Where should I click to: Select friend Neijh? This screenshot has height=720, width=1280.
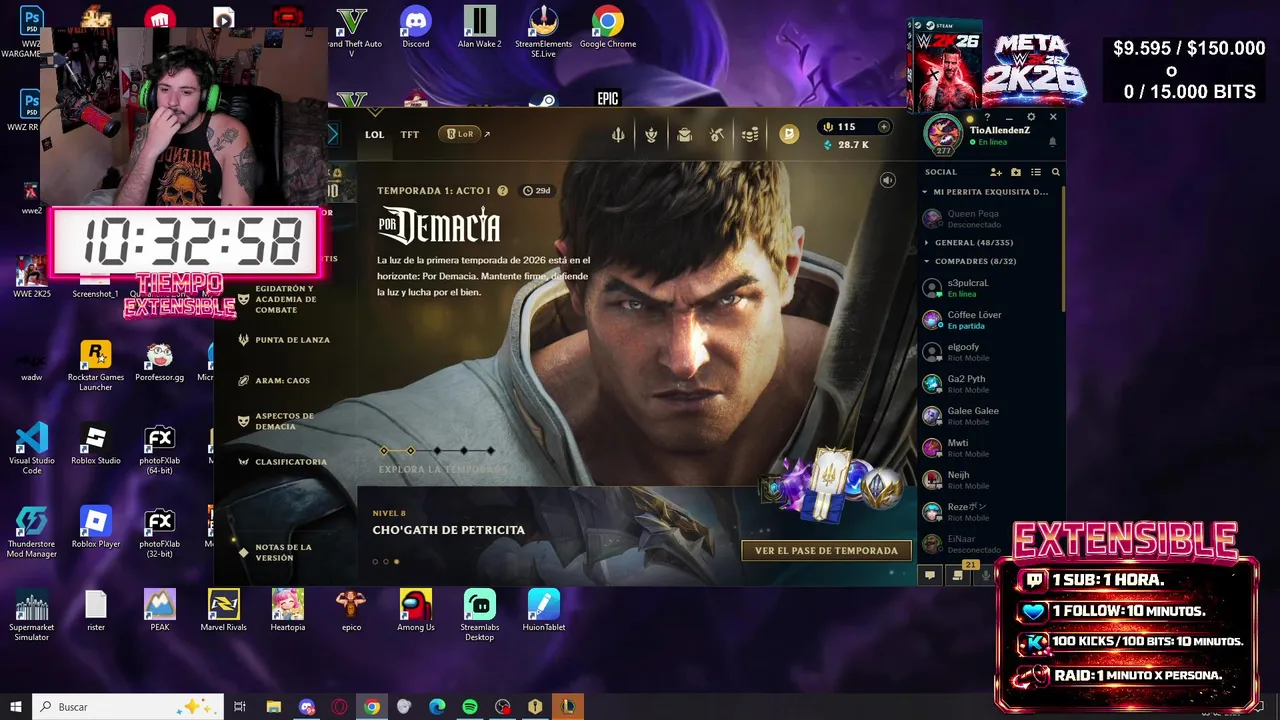(990, 480)
